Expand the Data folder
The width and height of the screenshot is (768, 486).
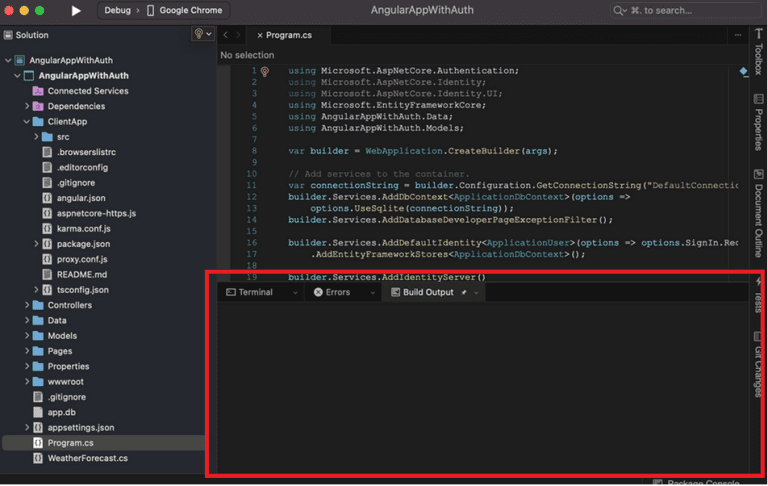pos(27,320)
